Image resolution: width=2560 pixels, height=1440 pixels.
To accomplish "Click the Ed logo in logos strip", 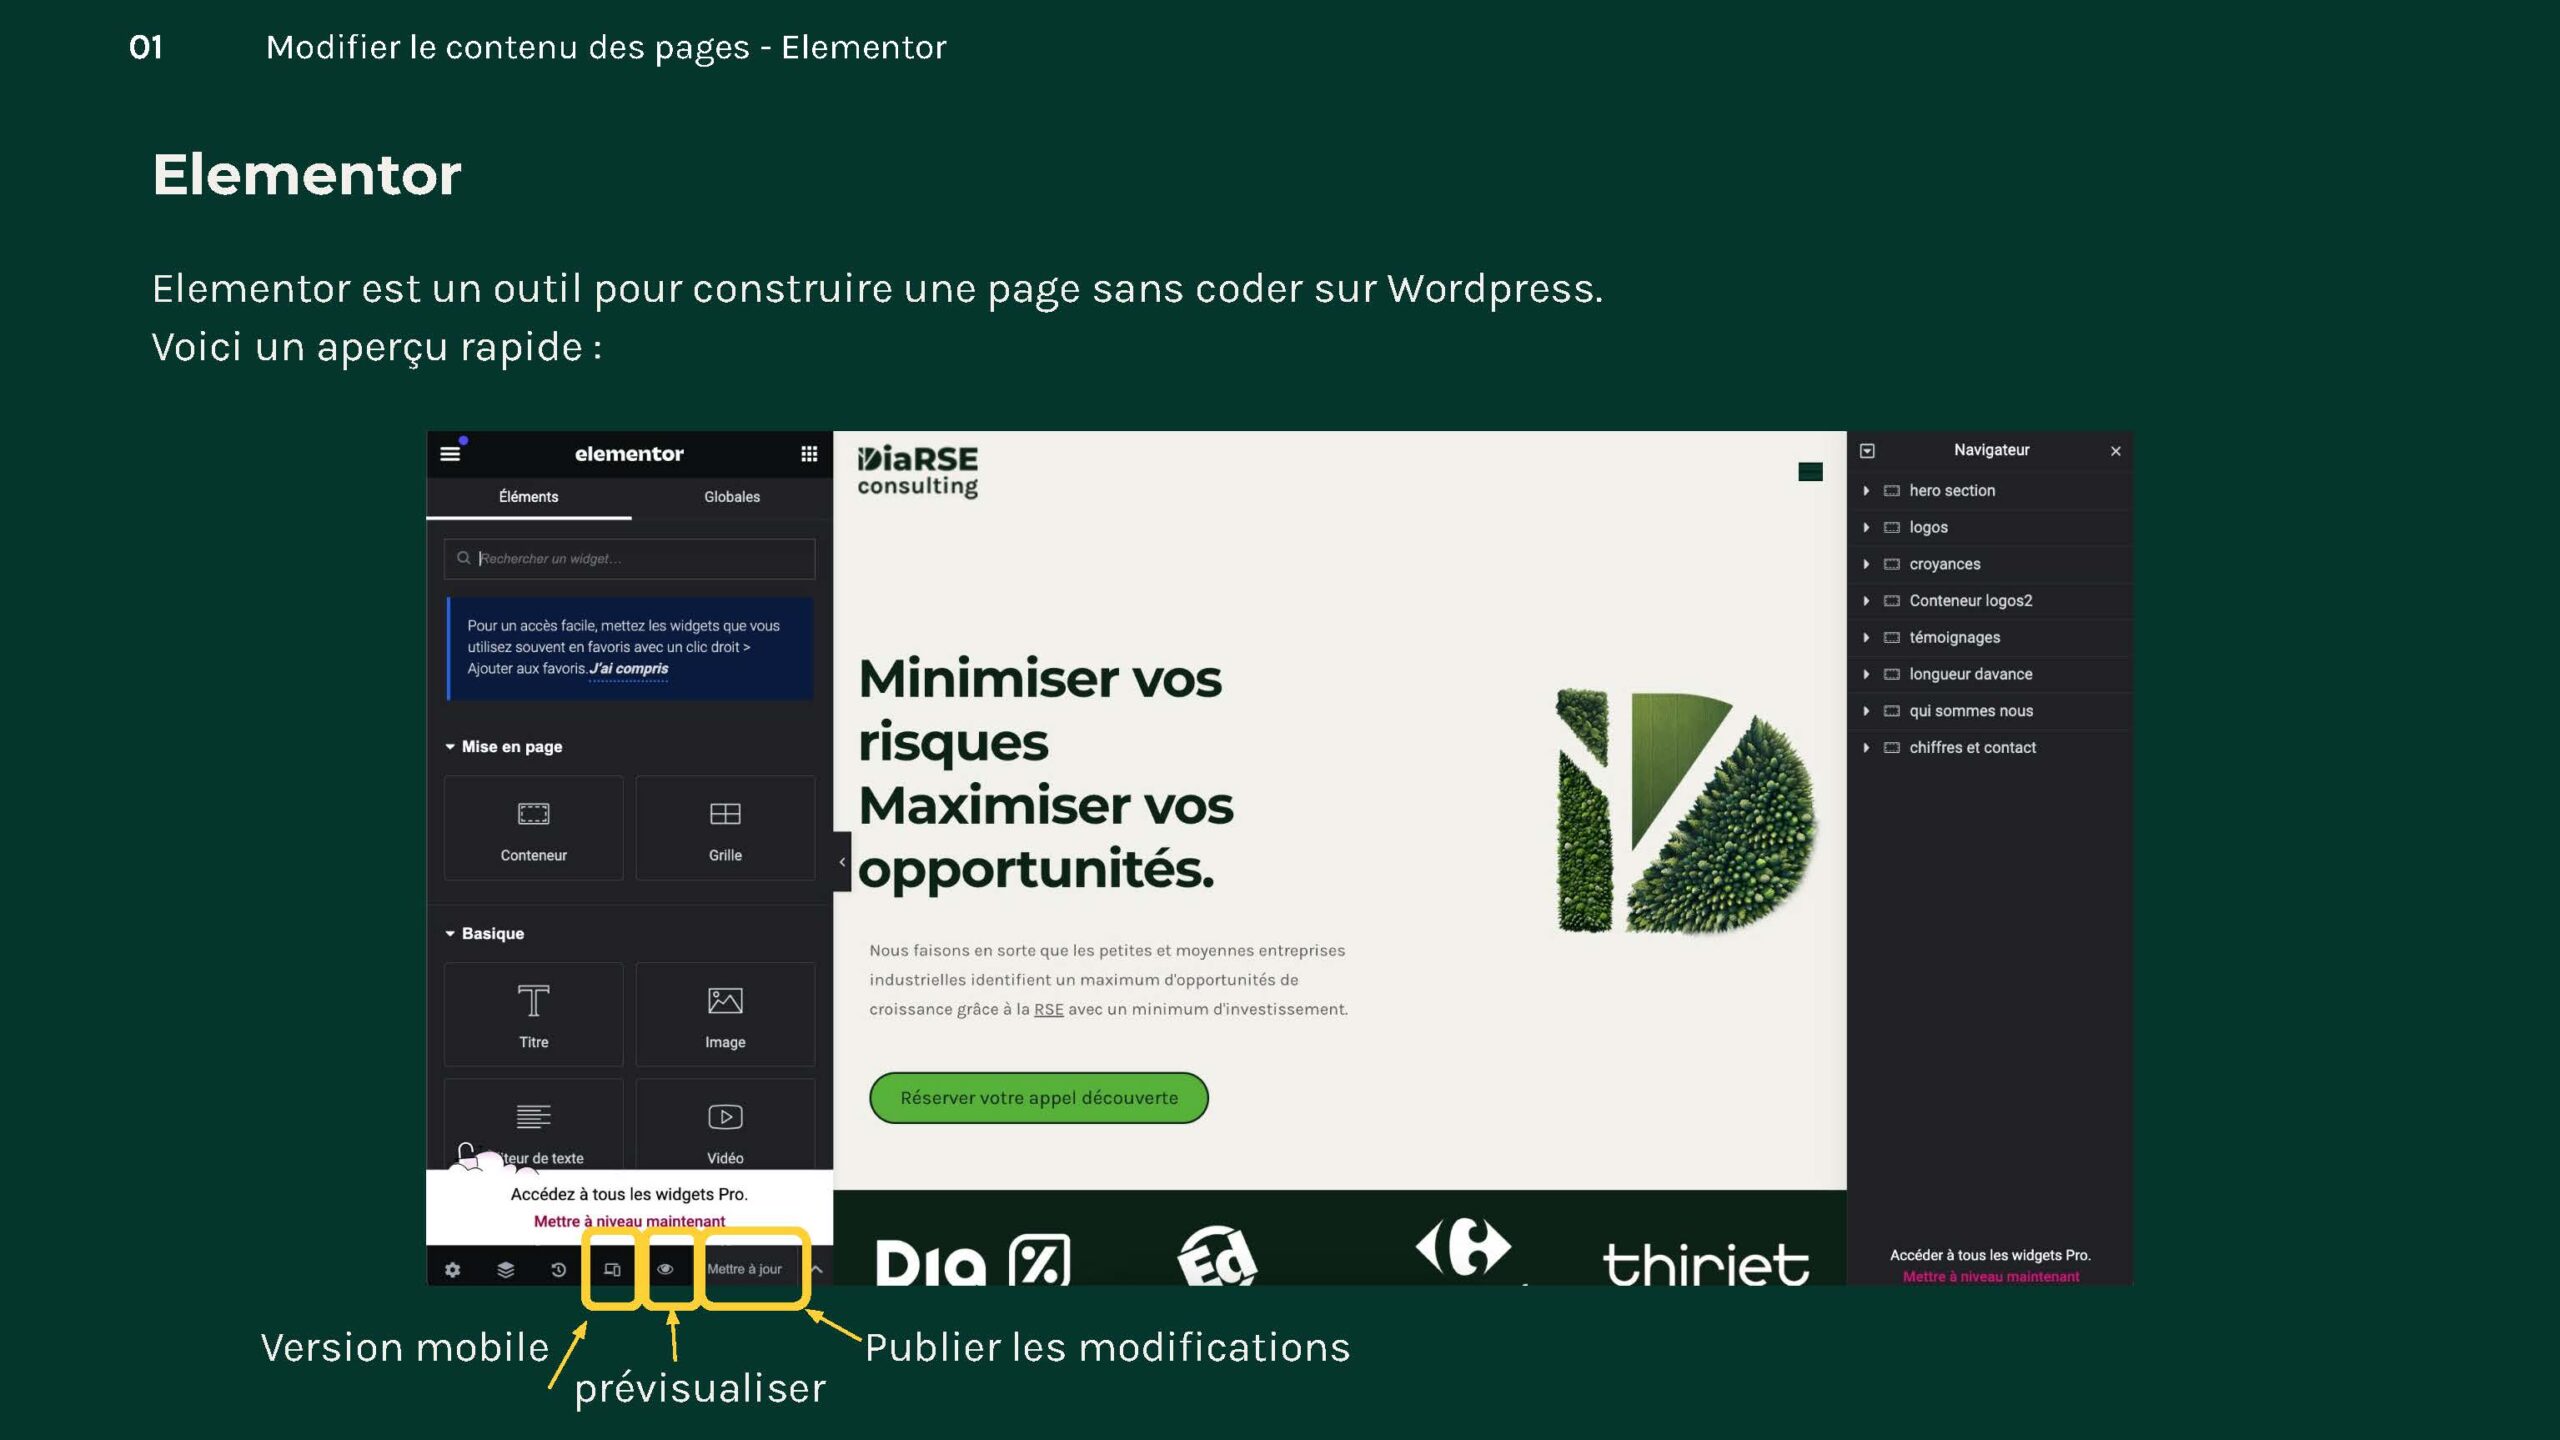I will click(1217, 1256).
